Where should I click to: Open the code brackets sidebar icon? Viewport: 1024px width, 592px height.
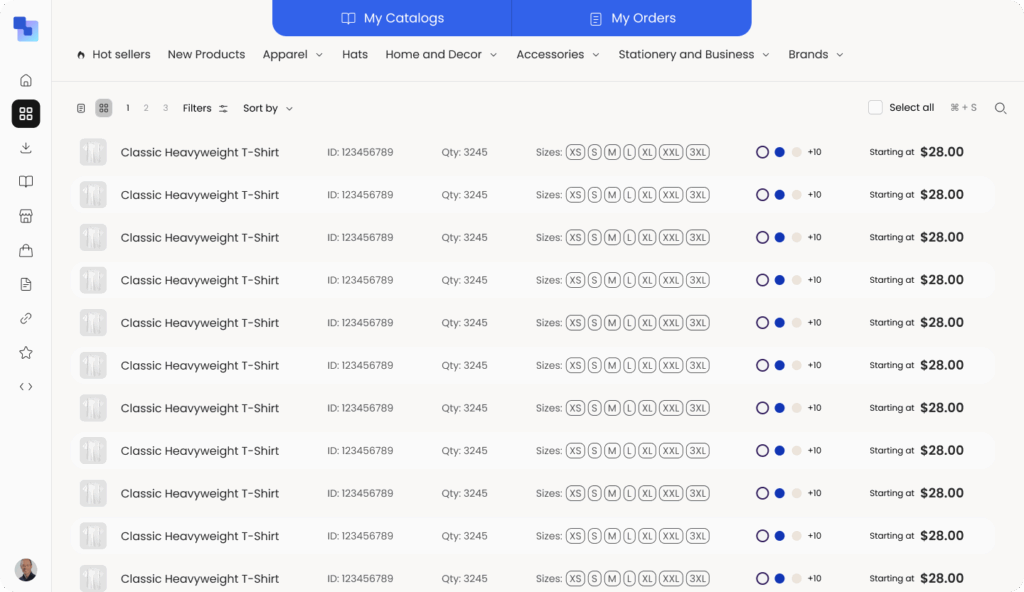coord(26,386)
